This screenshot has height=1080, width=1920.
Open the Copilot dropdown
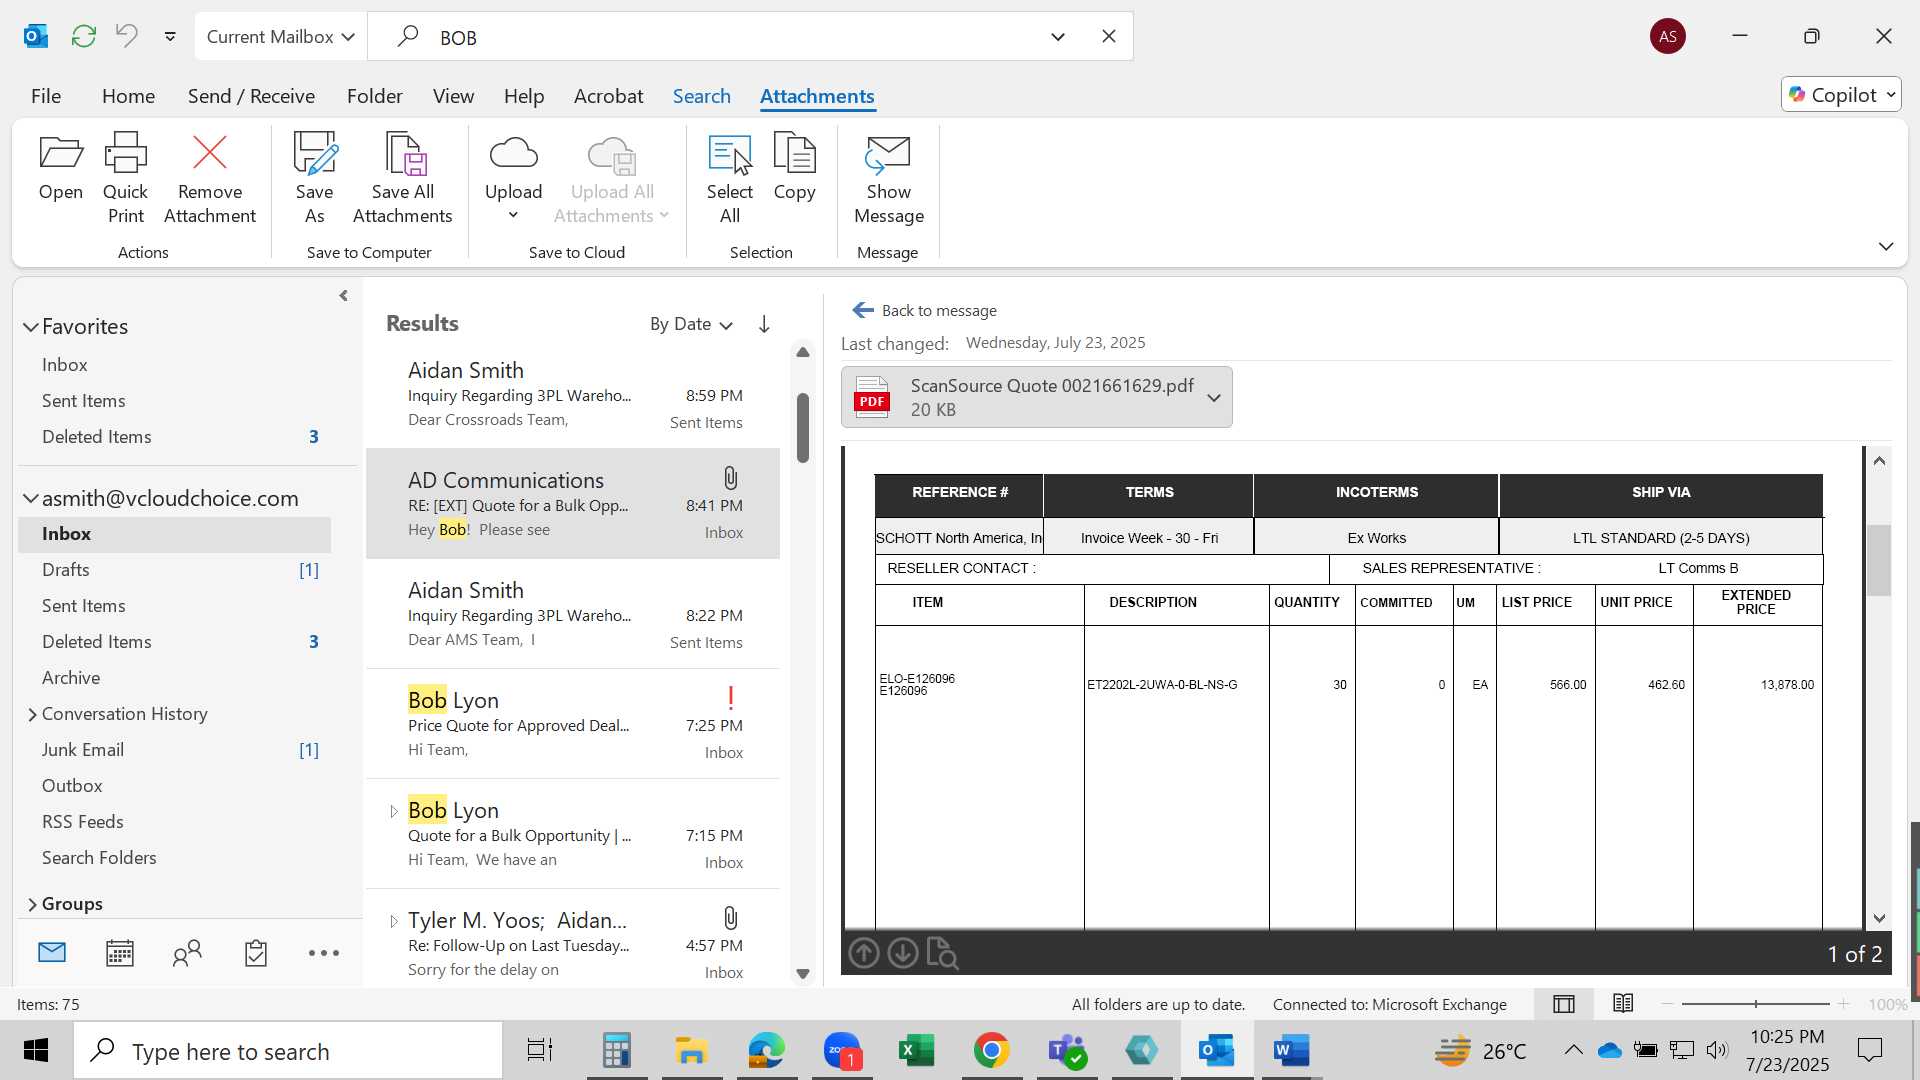pos(1841,94)
